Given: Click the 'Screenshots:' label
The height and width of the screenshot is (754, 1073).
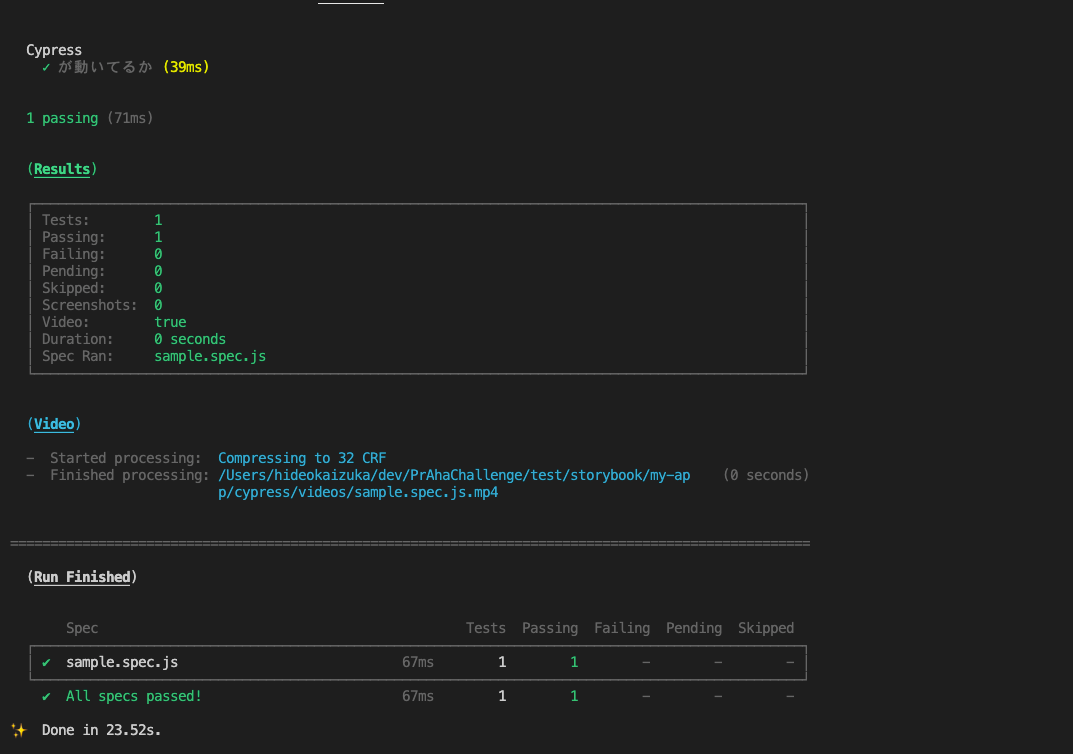Looking at the screenshot, I should point(90,305).
